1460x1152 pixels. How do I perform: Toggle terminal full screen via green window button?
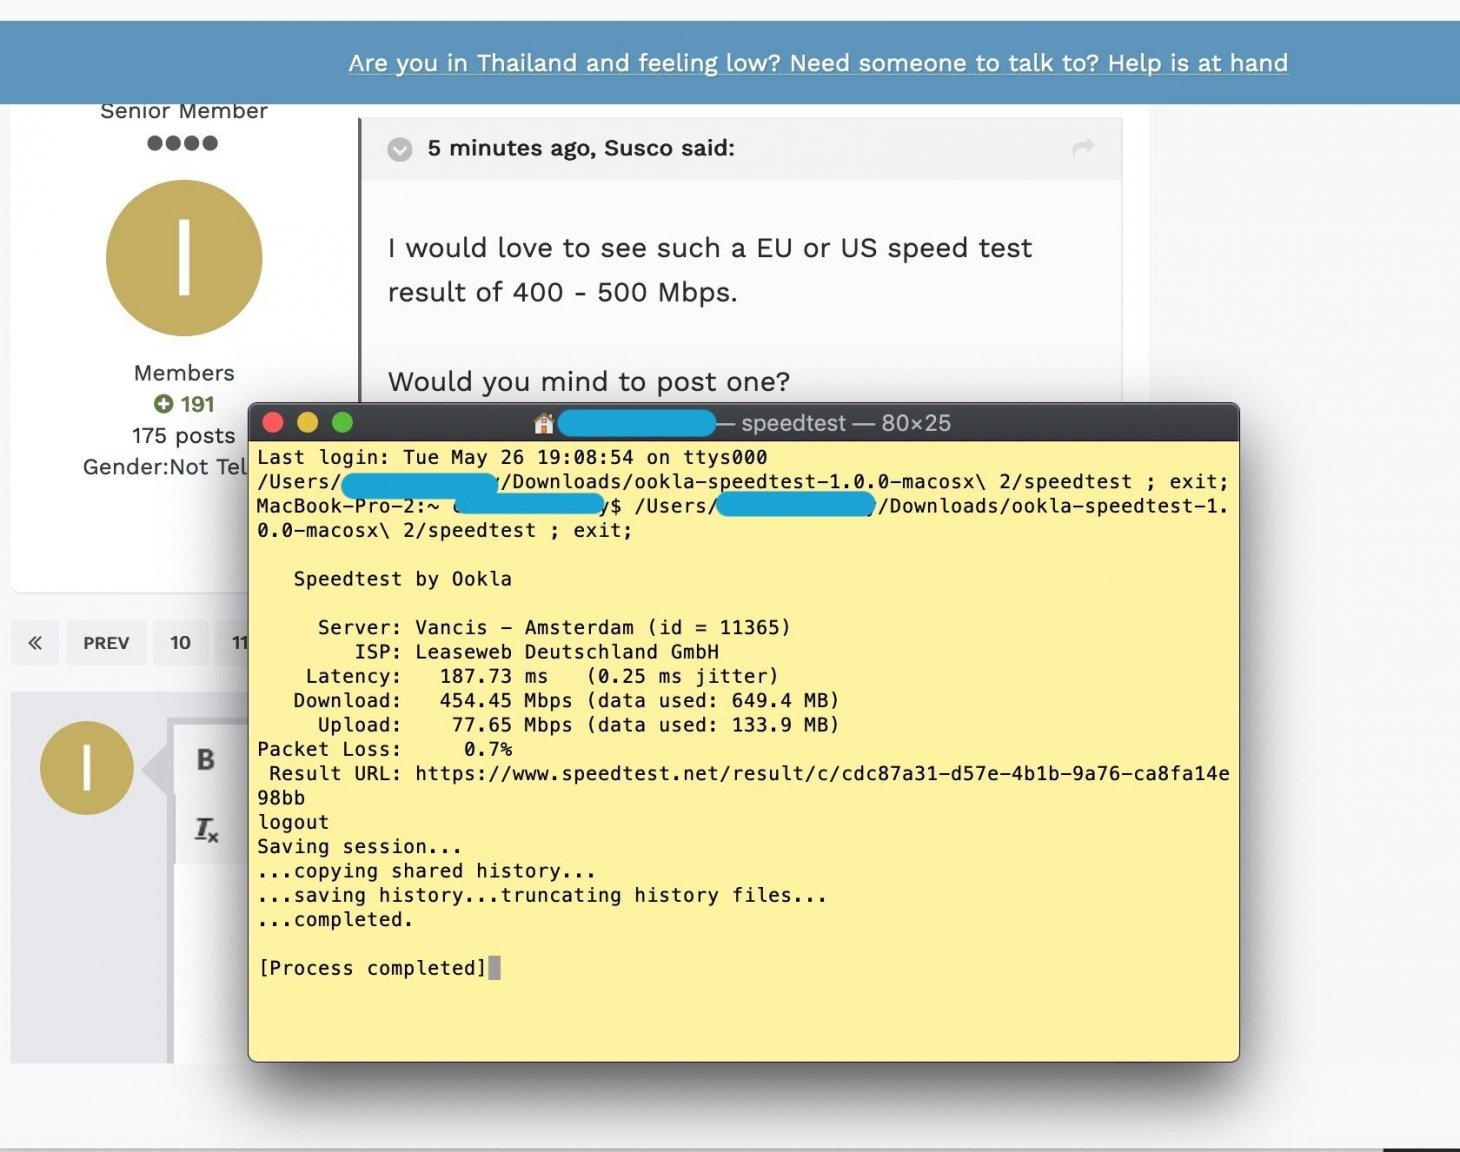click(x=341, y=422)
